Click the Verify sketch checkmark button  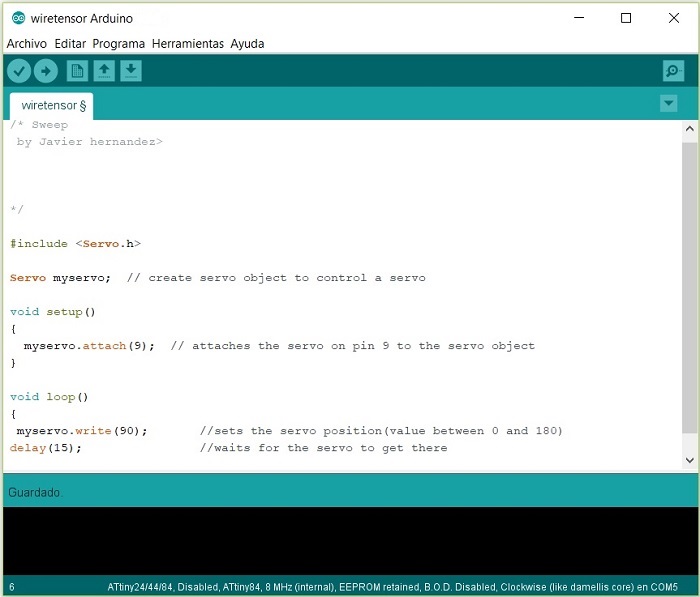point(19,71)
